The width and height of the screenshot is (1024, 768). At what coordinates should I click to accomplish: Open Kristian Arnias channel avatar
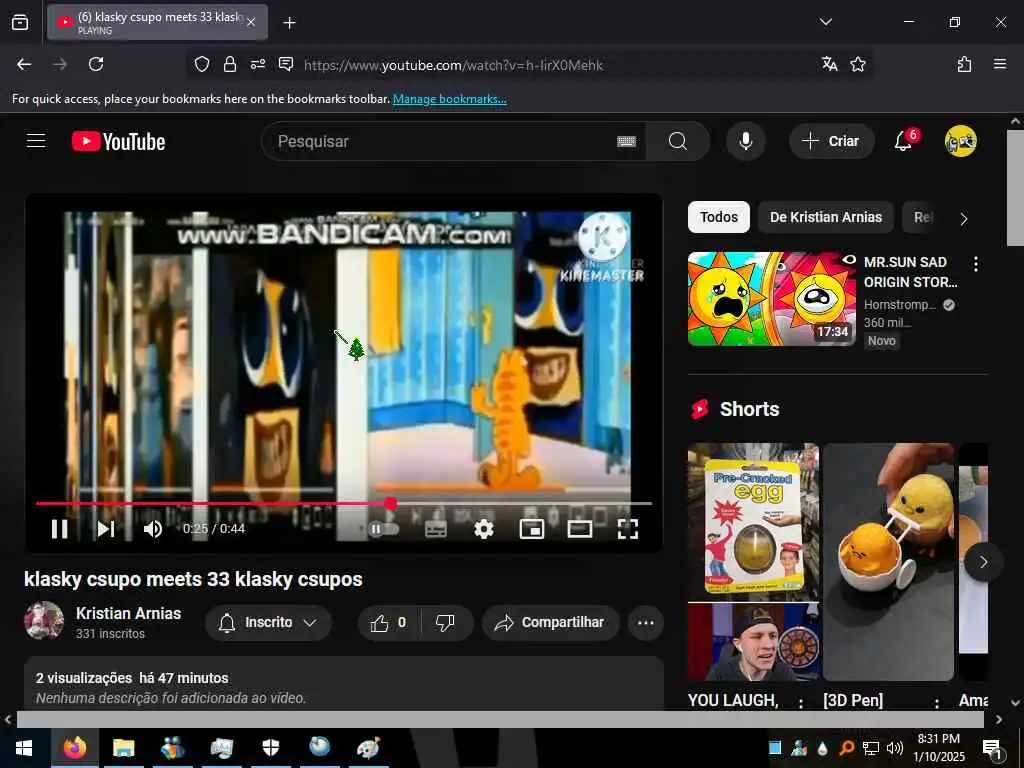44,620
